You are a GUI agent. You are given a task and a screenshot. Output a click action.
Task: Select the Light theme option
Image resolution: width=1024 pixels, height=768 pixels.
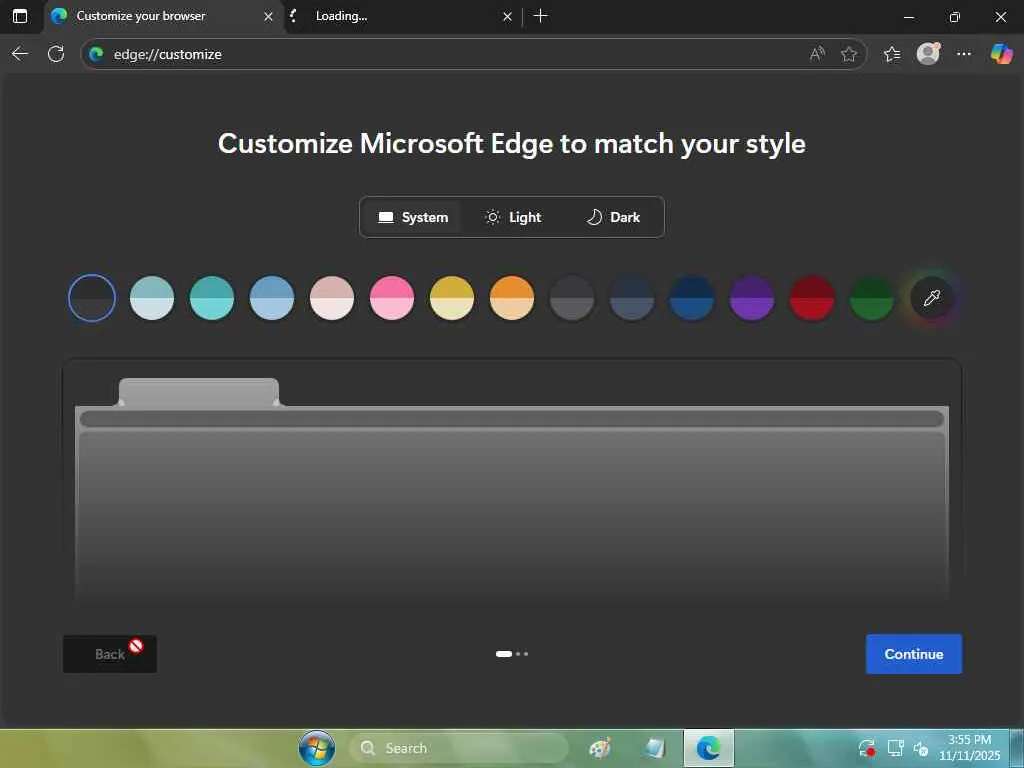513,217
